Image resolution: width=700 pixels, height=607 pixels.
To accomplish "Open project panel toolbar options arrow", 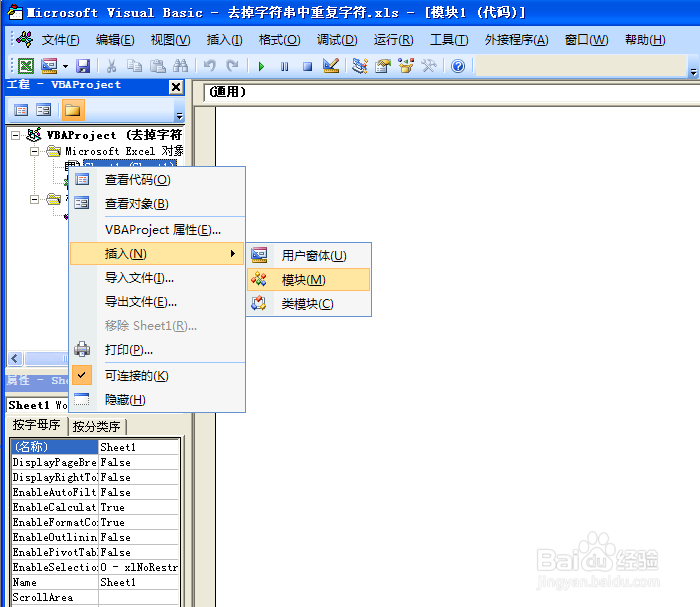I will 179,116.
